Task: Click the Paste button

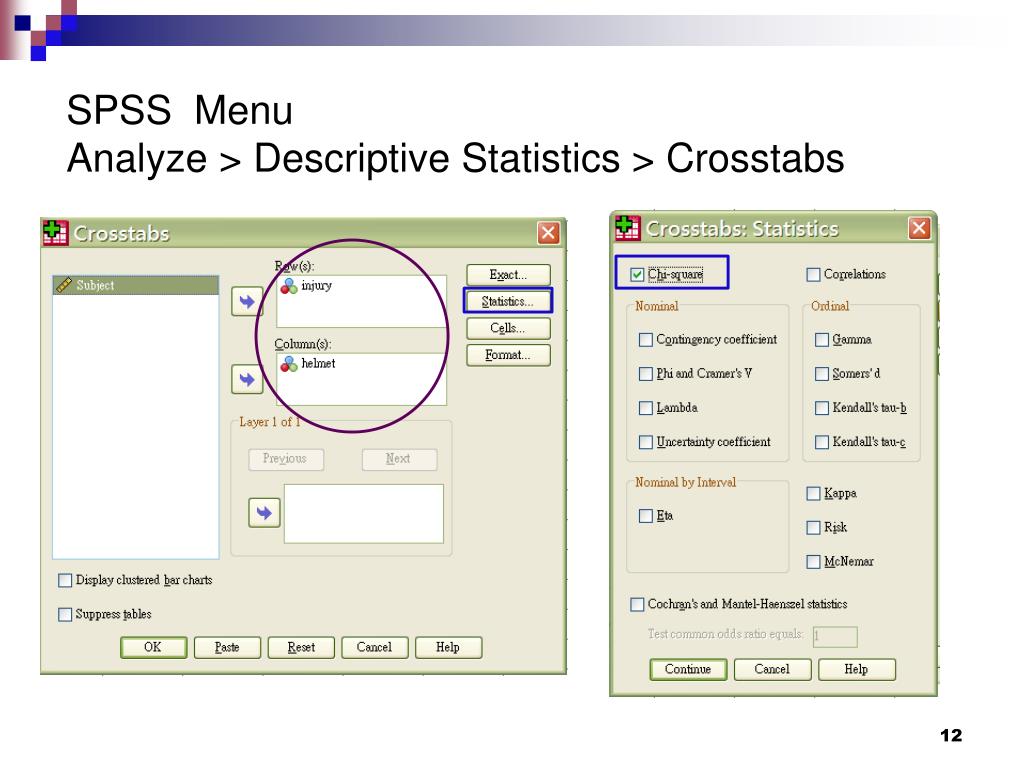Action: click(227, 647)
